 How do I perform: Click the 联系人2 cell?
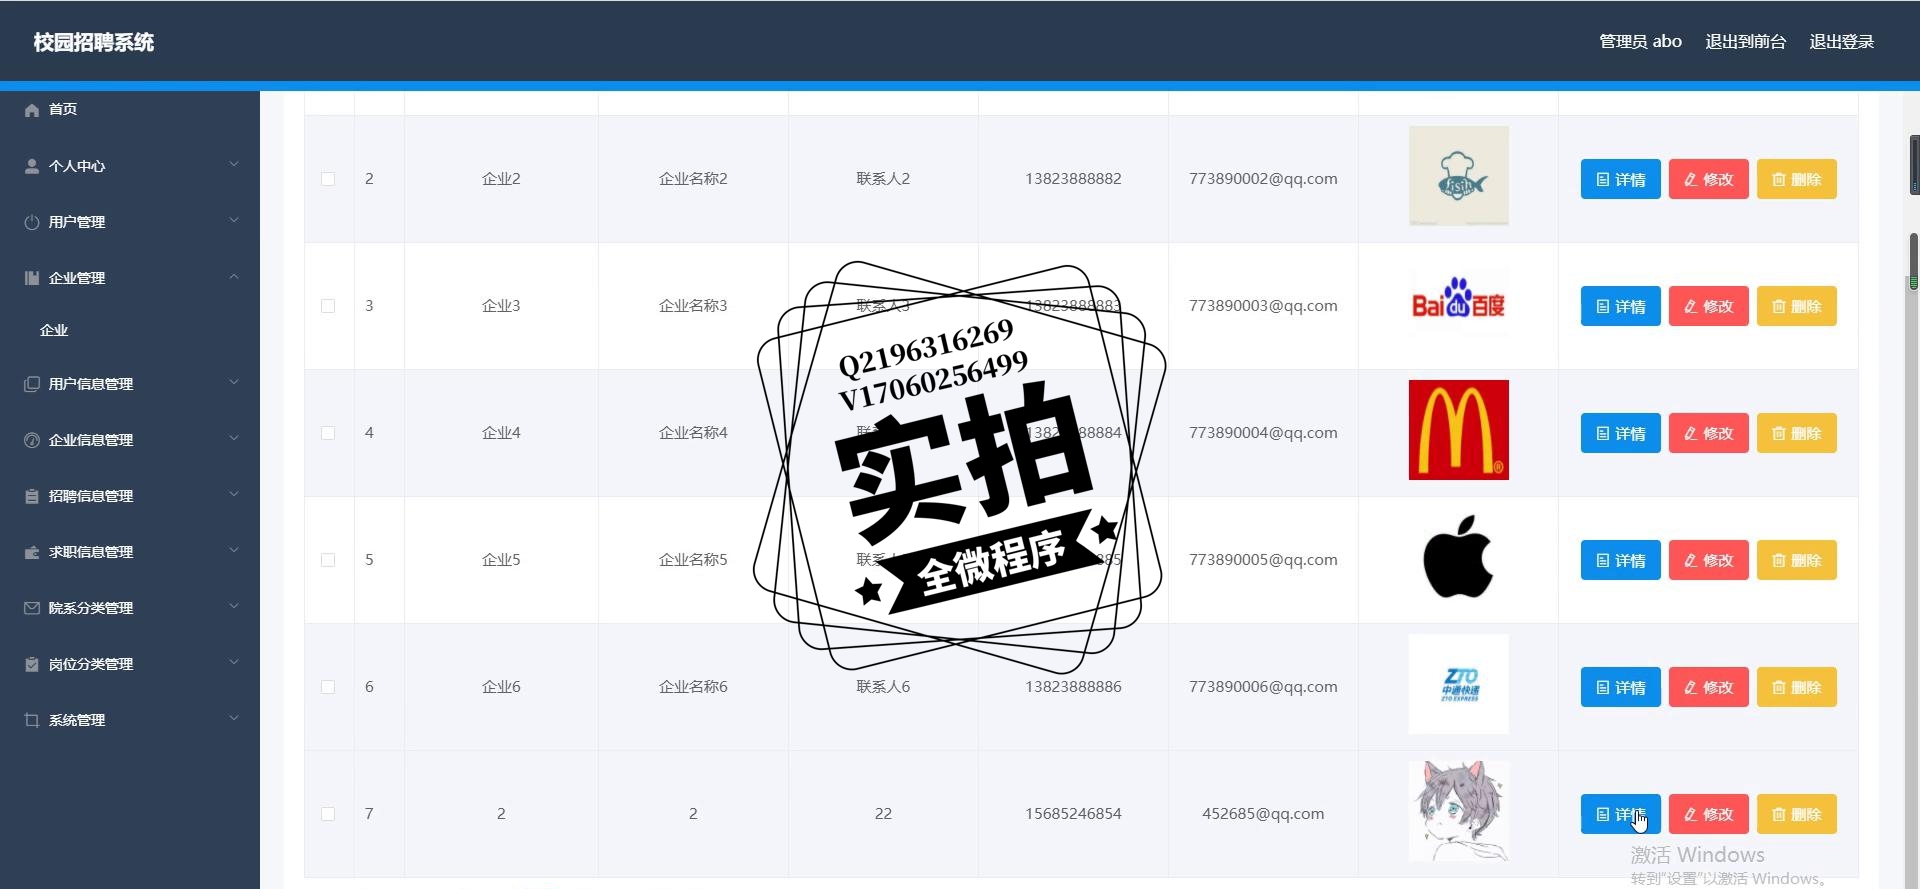click(x=883, y=179)
